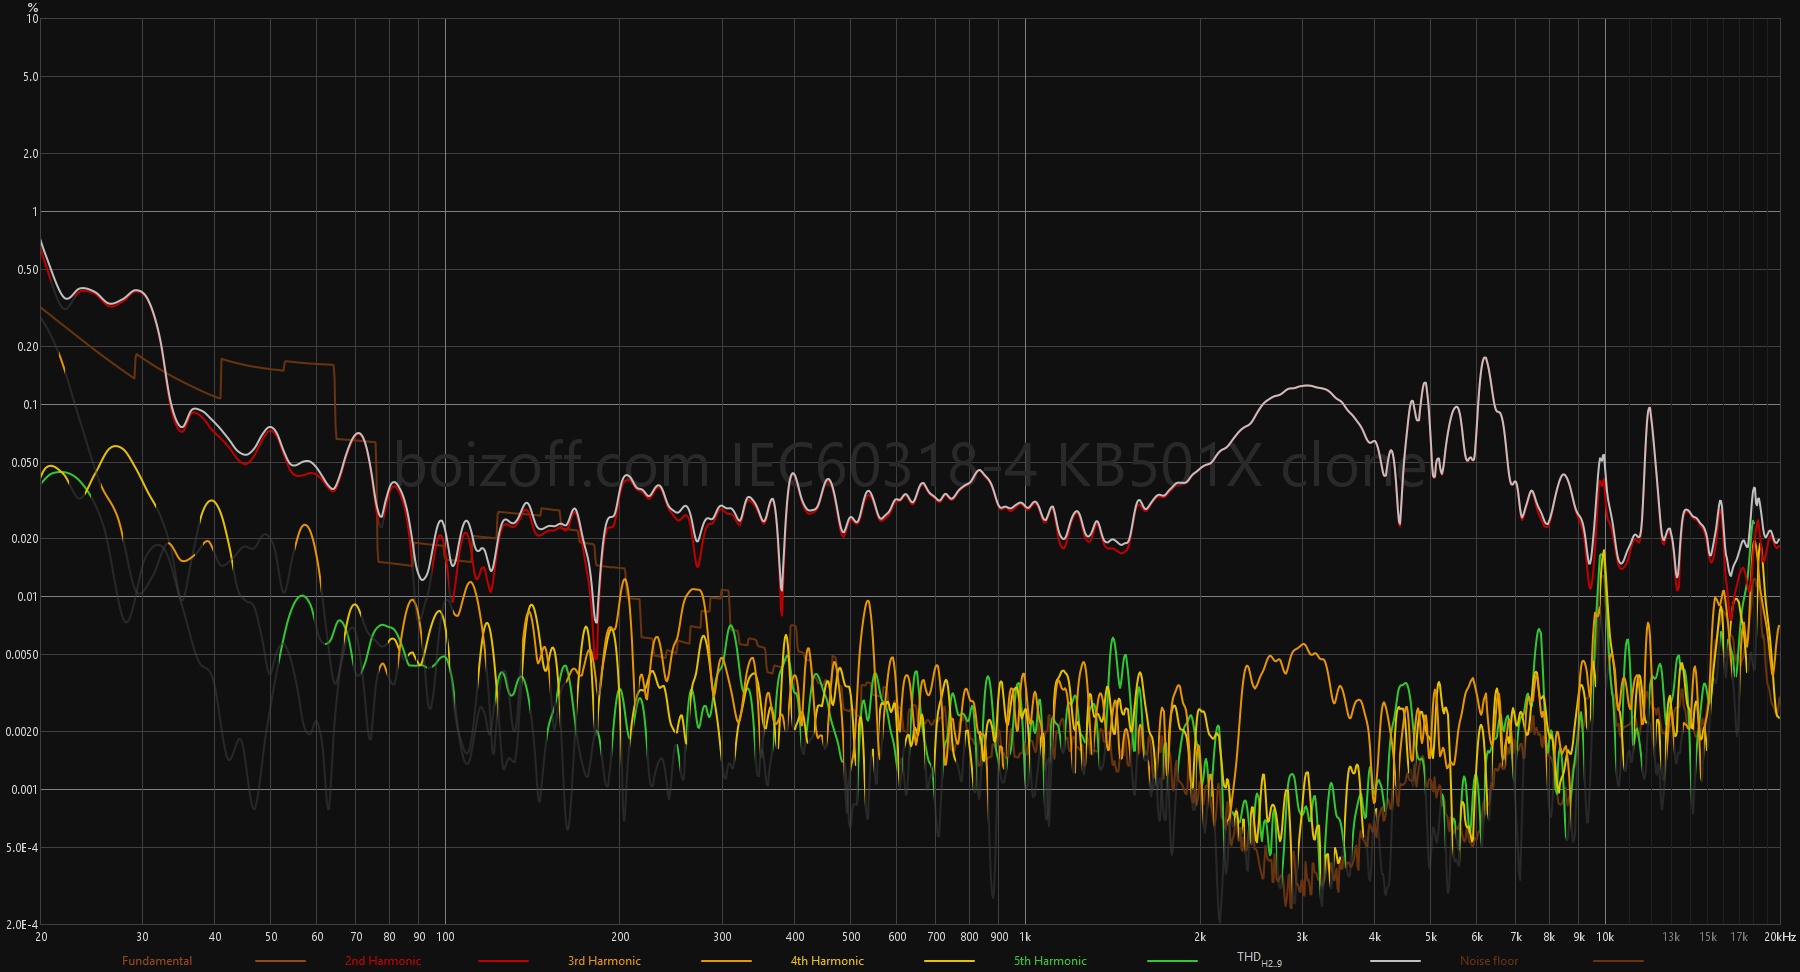Image resolution: width=1800 pixels, height=972 pixels.
Task: Toggle the Noise floor legend label
Action: (x=1489, y=961)
